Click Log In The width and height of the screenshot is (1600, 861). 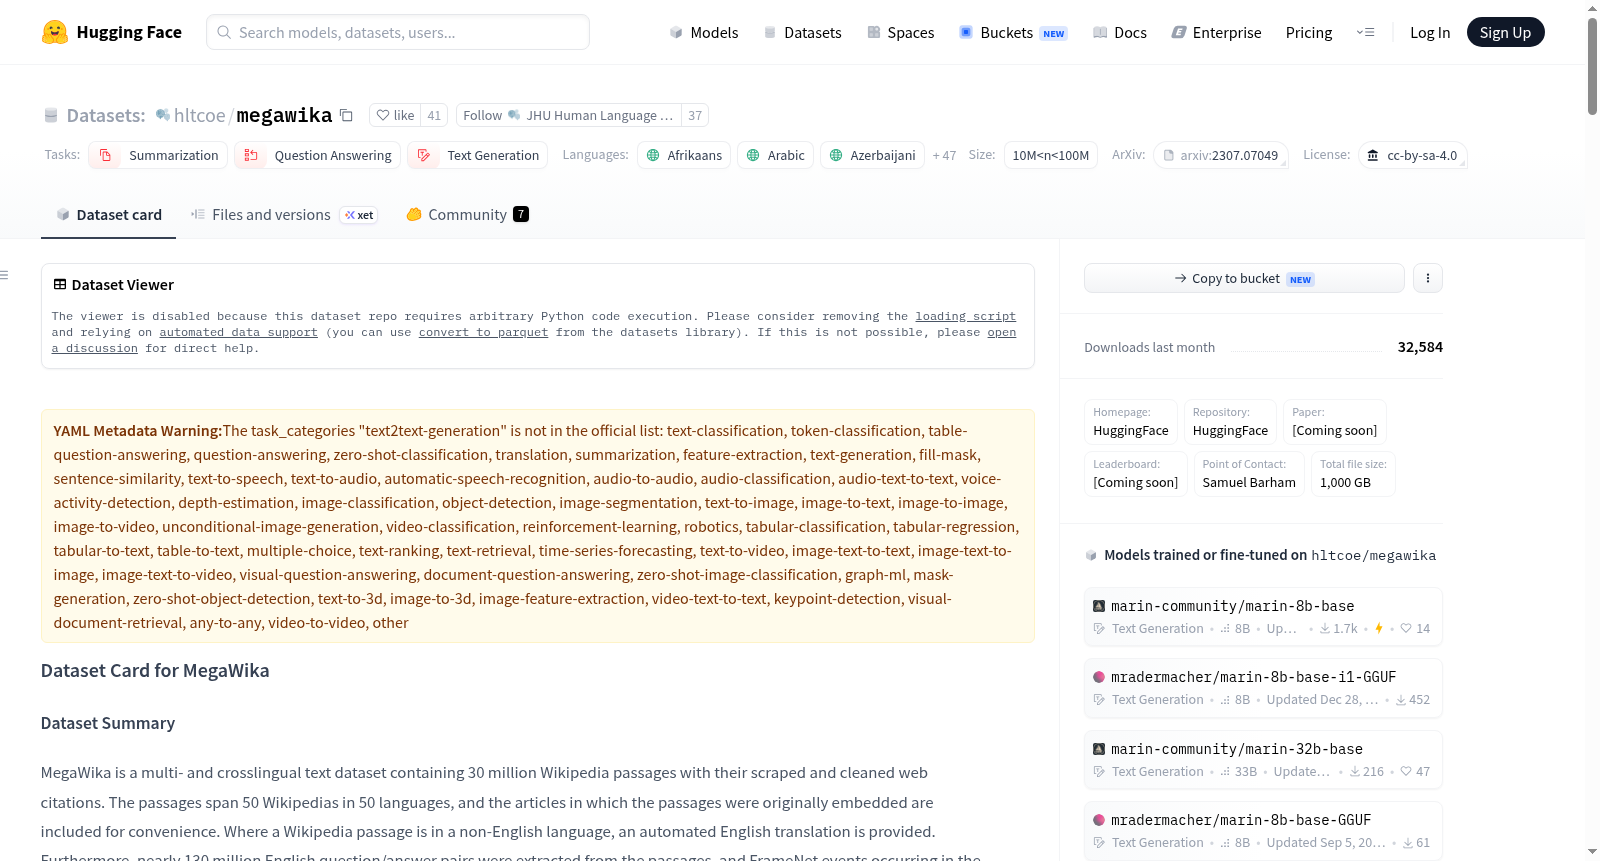click(1430, 32)
